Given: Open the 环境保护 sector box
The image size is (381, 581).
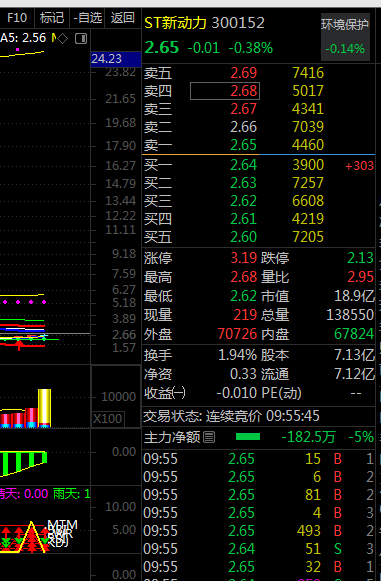Looking at the screenshot, I should tap(345, 37).
